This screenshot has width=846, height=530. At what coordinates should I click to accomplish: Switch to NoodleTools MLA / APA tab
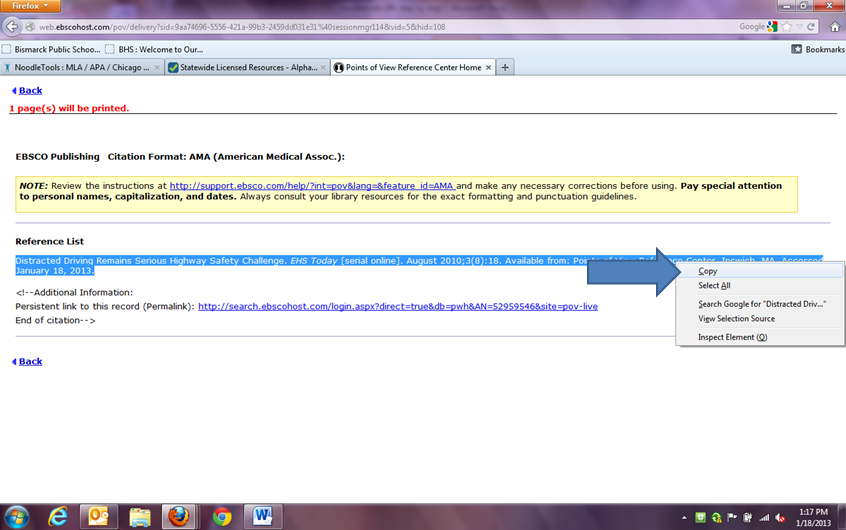pyautogui.click(x=82, y=67)
